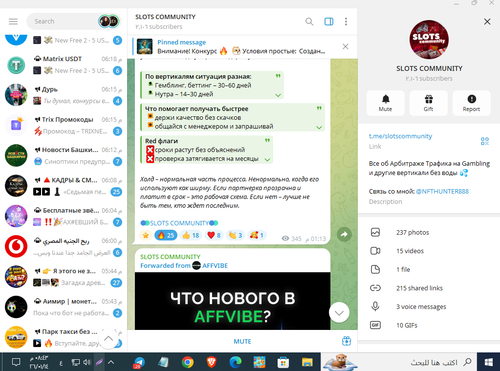Open the 1 file list
500x371 pixels.
(x=429, y=269)
